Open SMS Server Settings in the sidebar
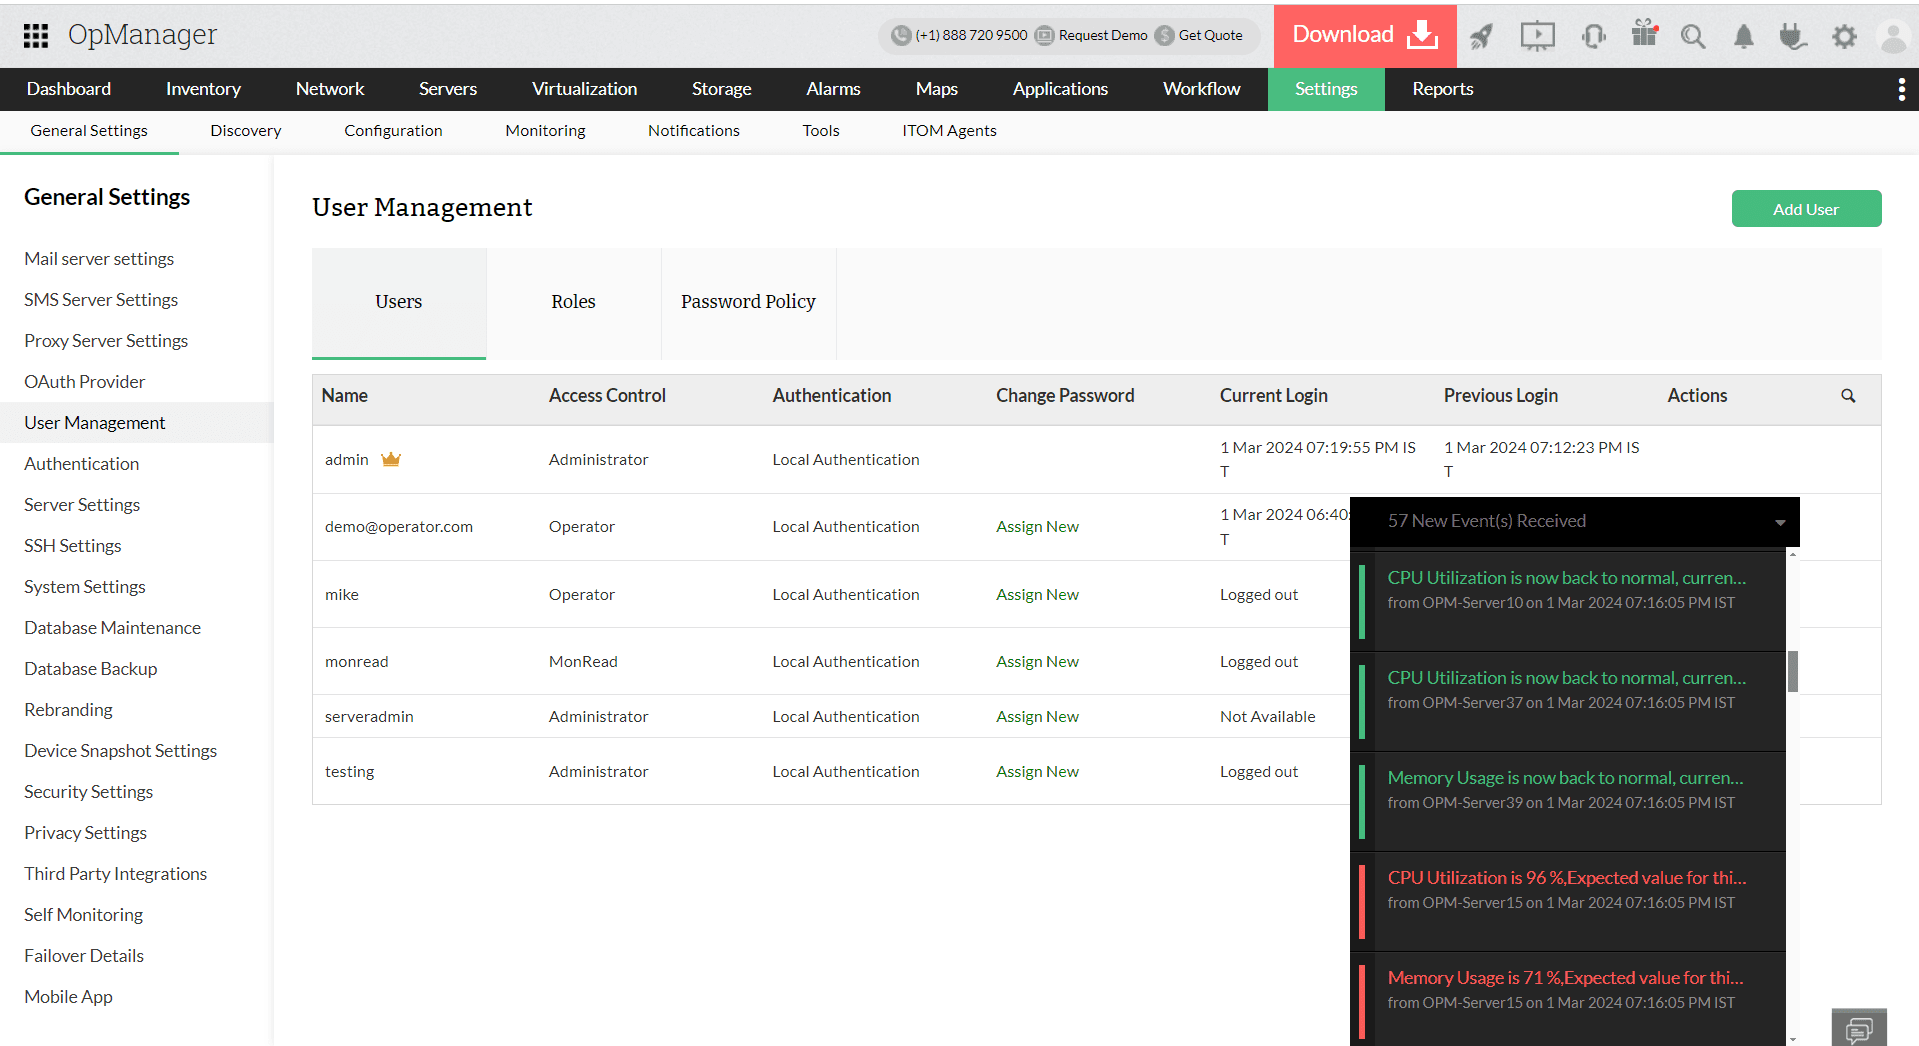Image resolution: width=1919 pixels, height=1046 pixels. pos(101,300)
